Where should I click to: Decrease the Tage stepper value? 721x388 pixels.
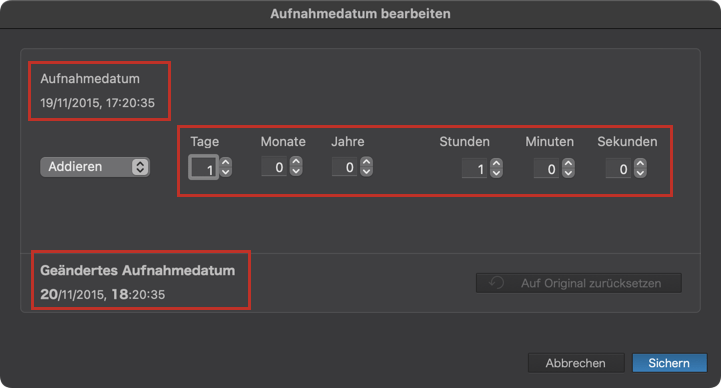coord(225,172)
